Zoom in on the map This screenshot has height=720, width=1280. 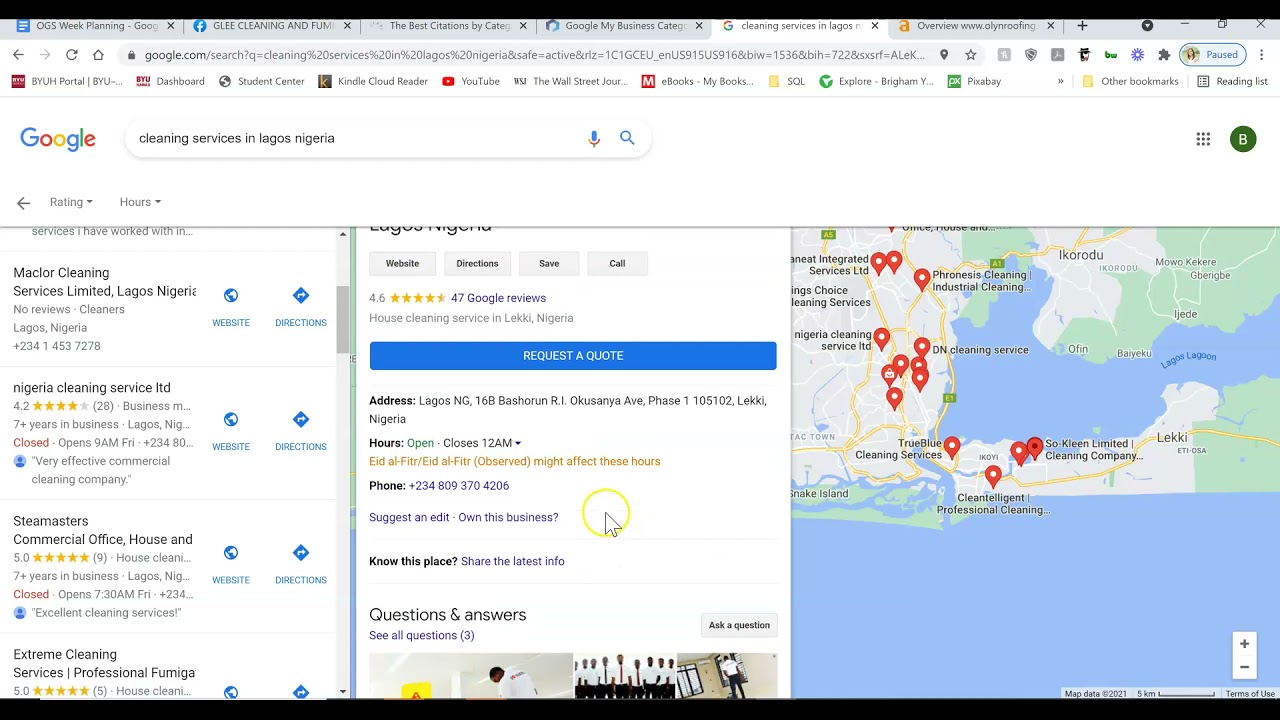1244,643
